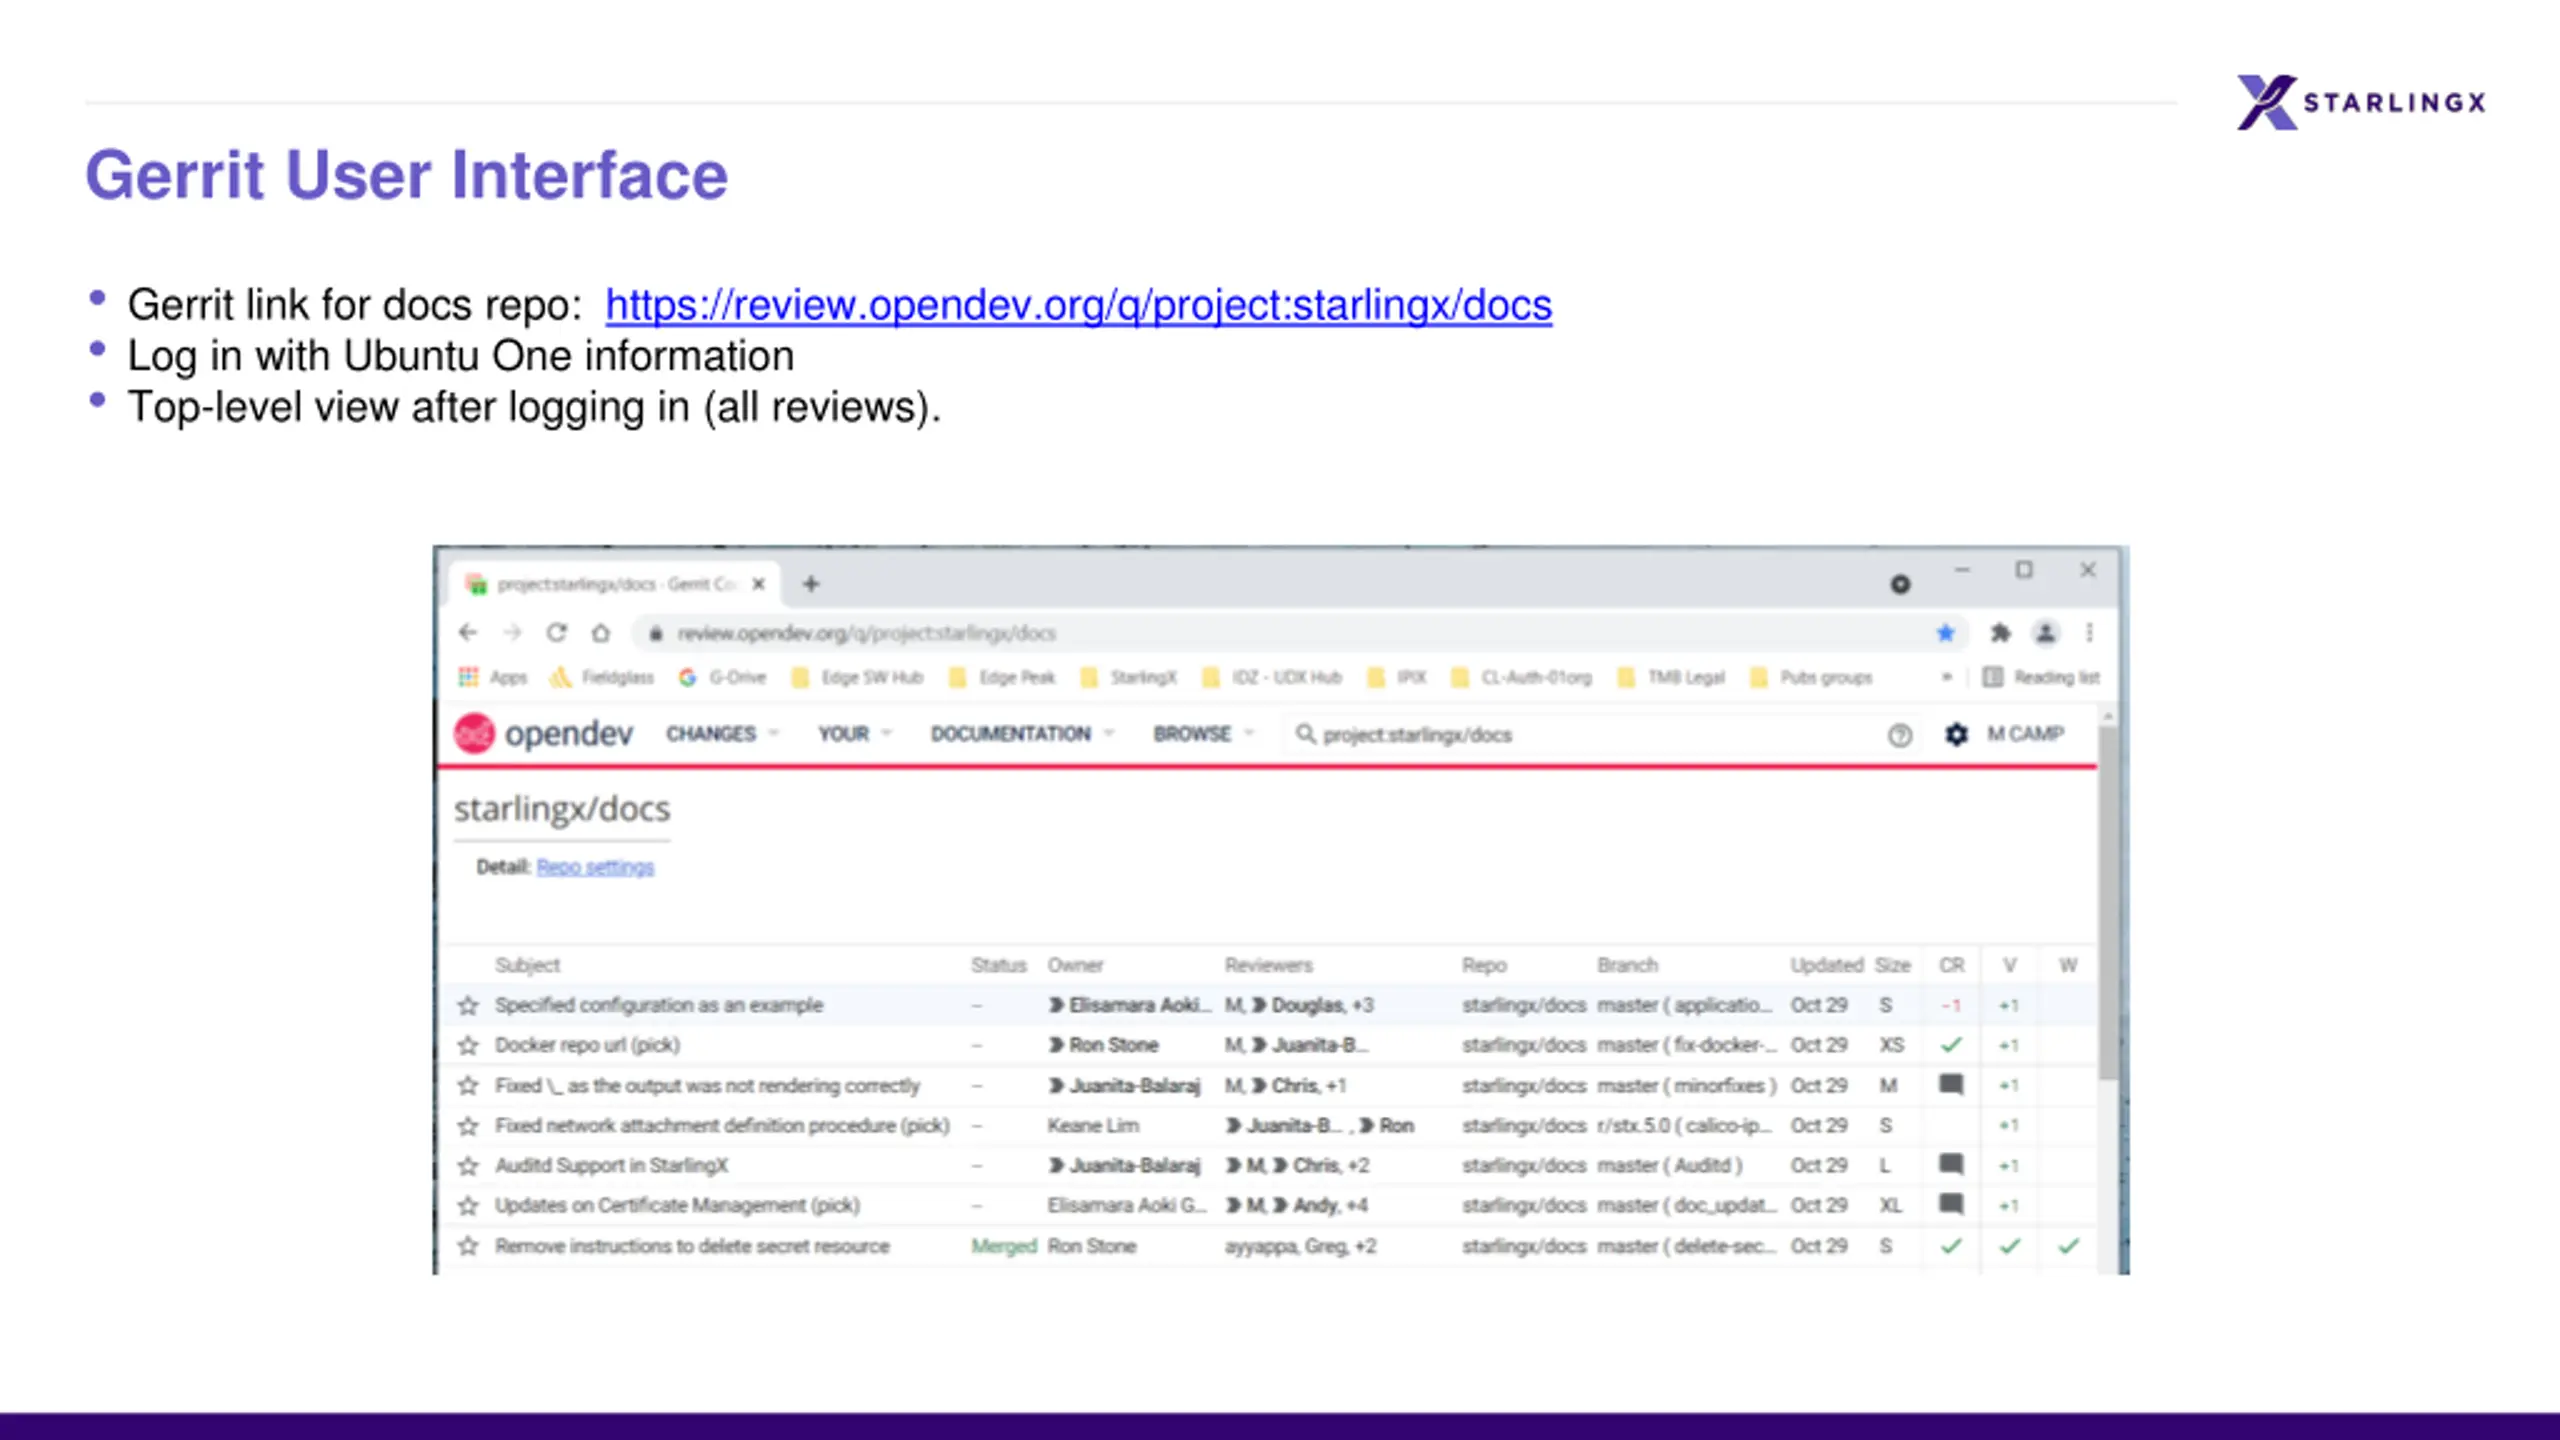Expand the CHANGES menu
The width and height of the screenshot is (2560, 1440).
(x=722, y=734)
